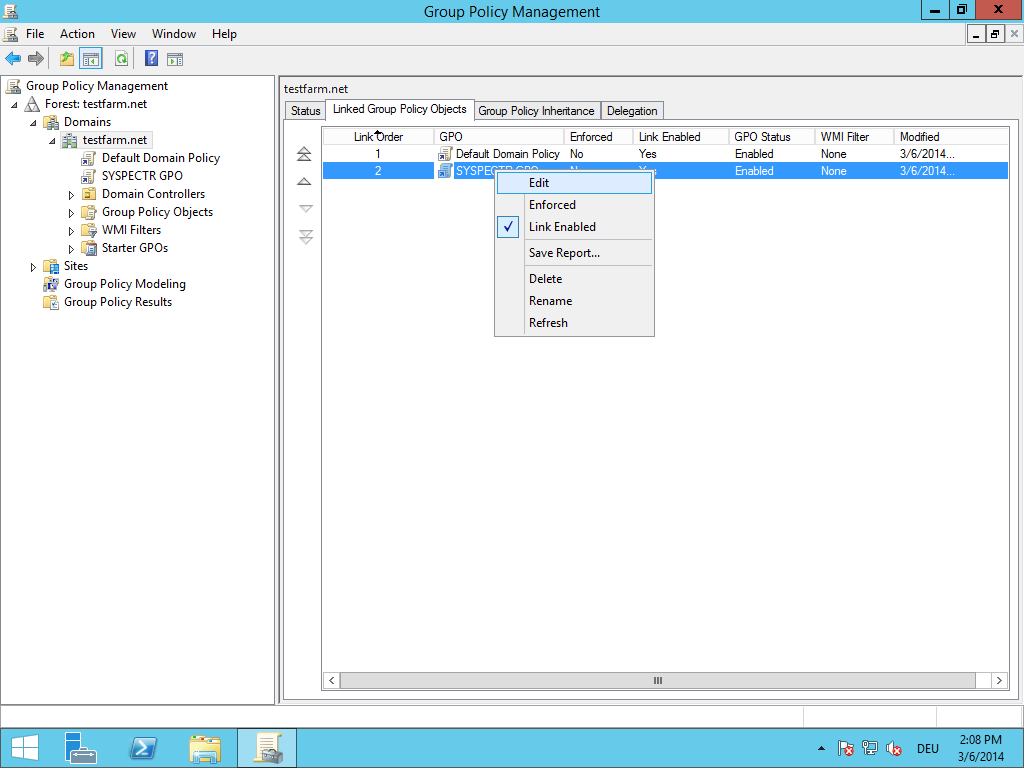Click the Group Policy Results icon

[51, 302]
